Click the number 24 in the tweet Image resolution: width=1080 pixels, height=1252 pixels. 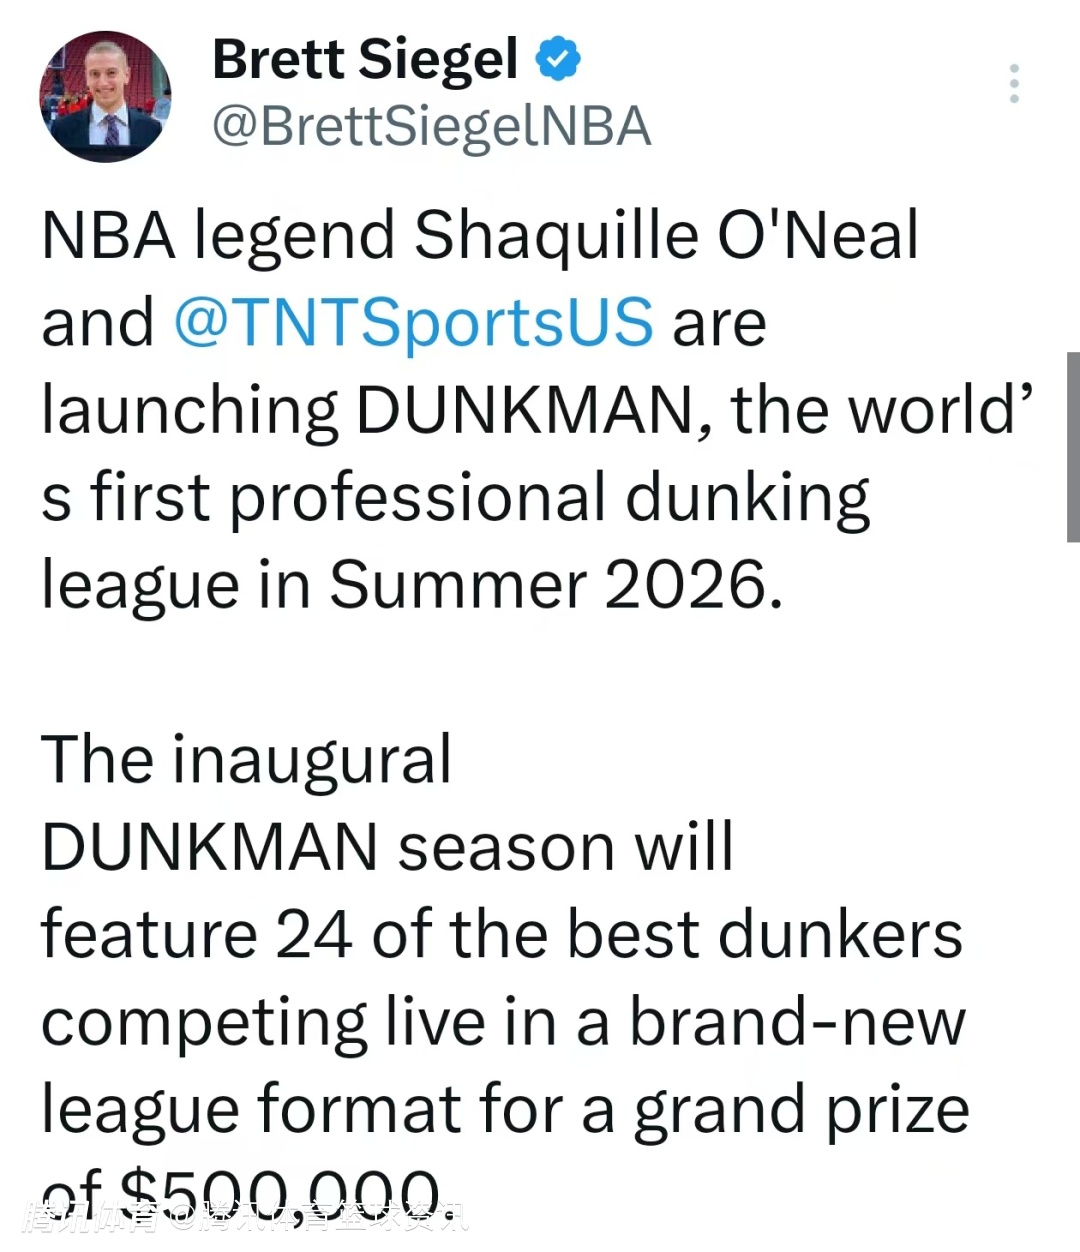pyautogui.click(x=313, y=935)
